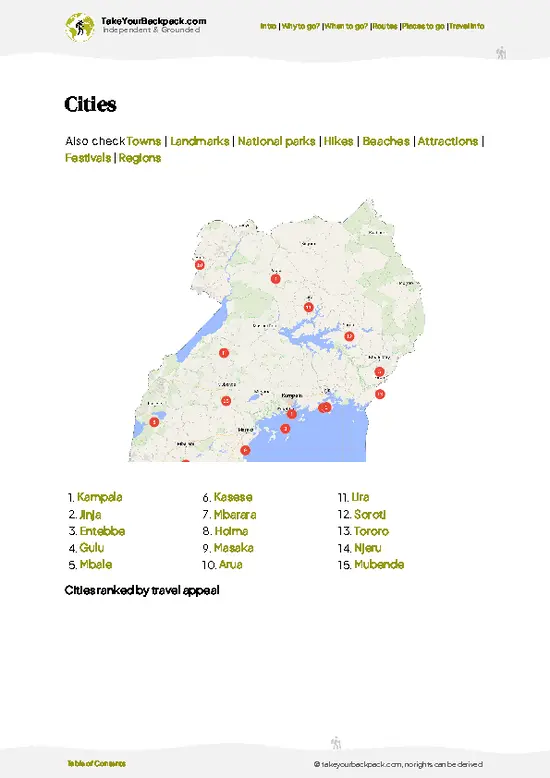Open the Mbarara city link in list

(235, 515)
